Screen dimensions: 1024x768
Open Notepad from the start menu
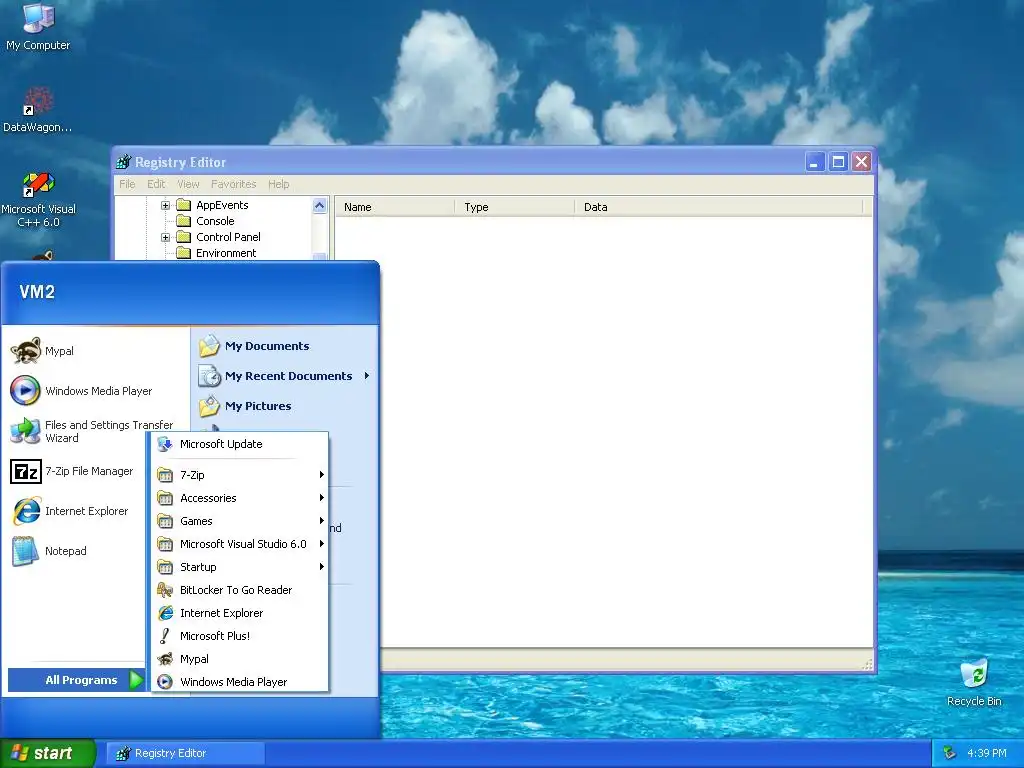point(49,551)
